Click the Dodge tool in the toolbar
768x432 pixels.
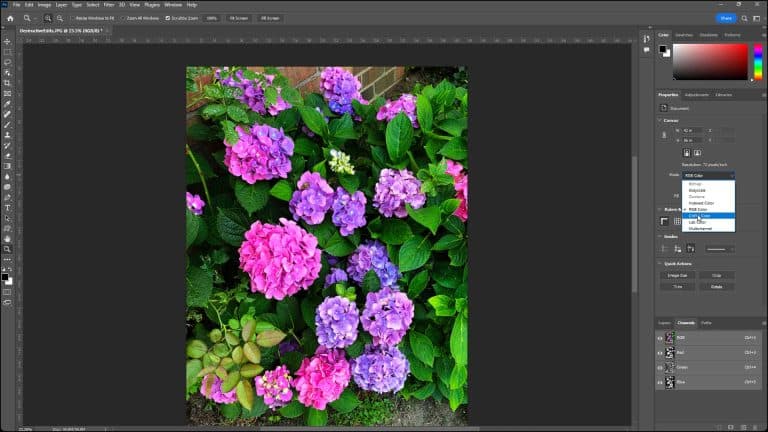(7, 187)
